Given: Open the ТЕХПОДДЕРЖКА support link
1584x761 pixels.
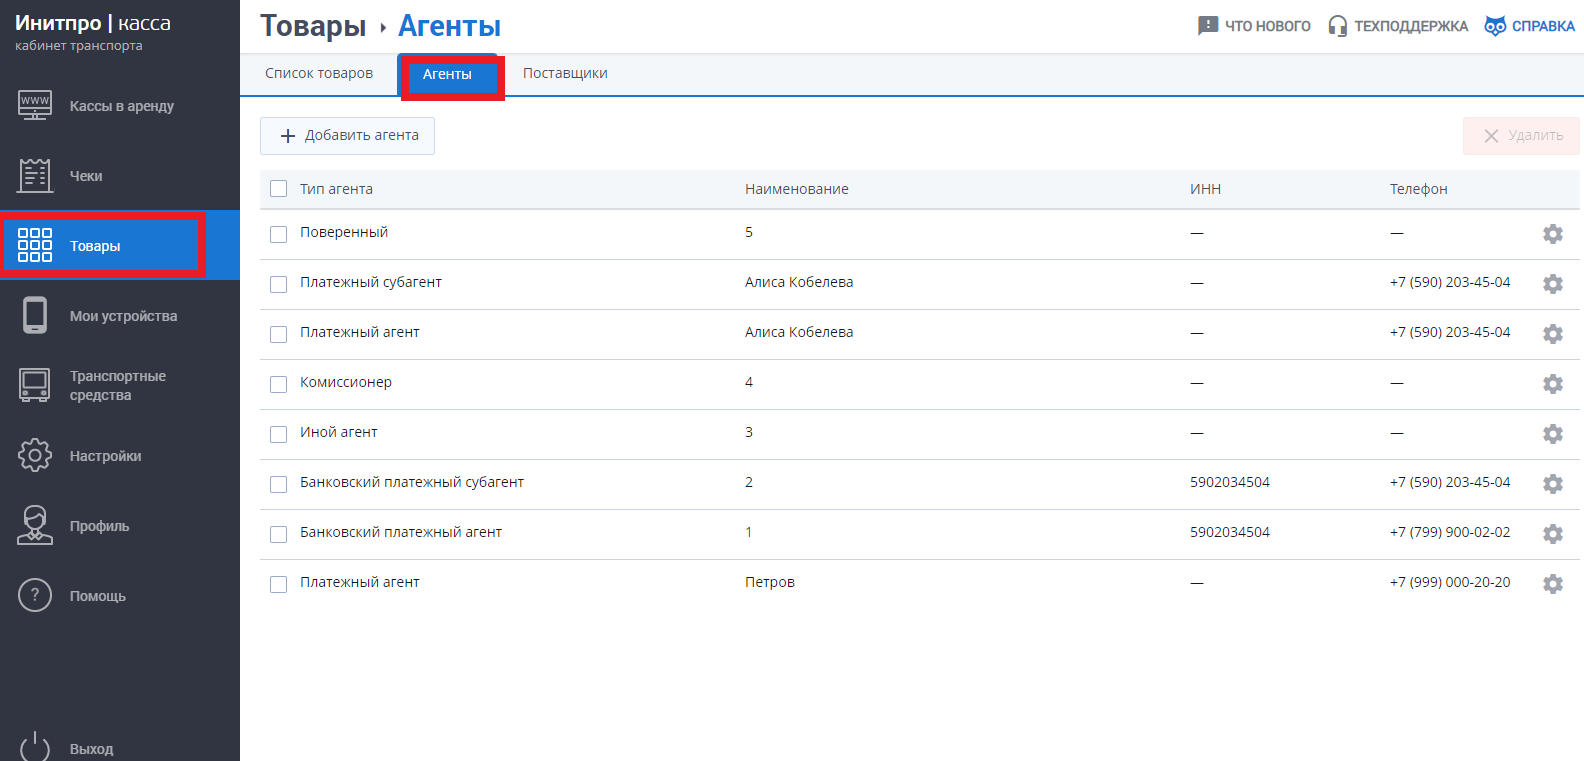Looking at the screenshot, I should click(1398, 26).
